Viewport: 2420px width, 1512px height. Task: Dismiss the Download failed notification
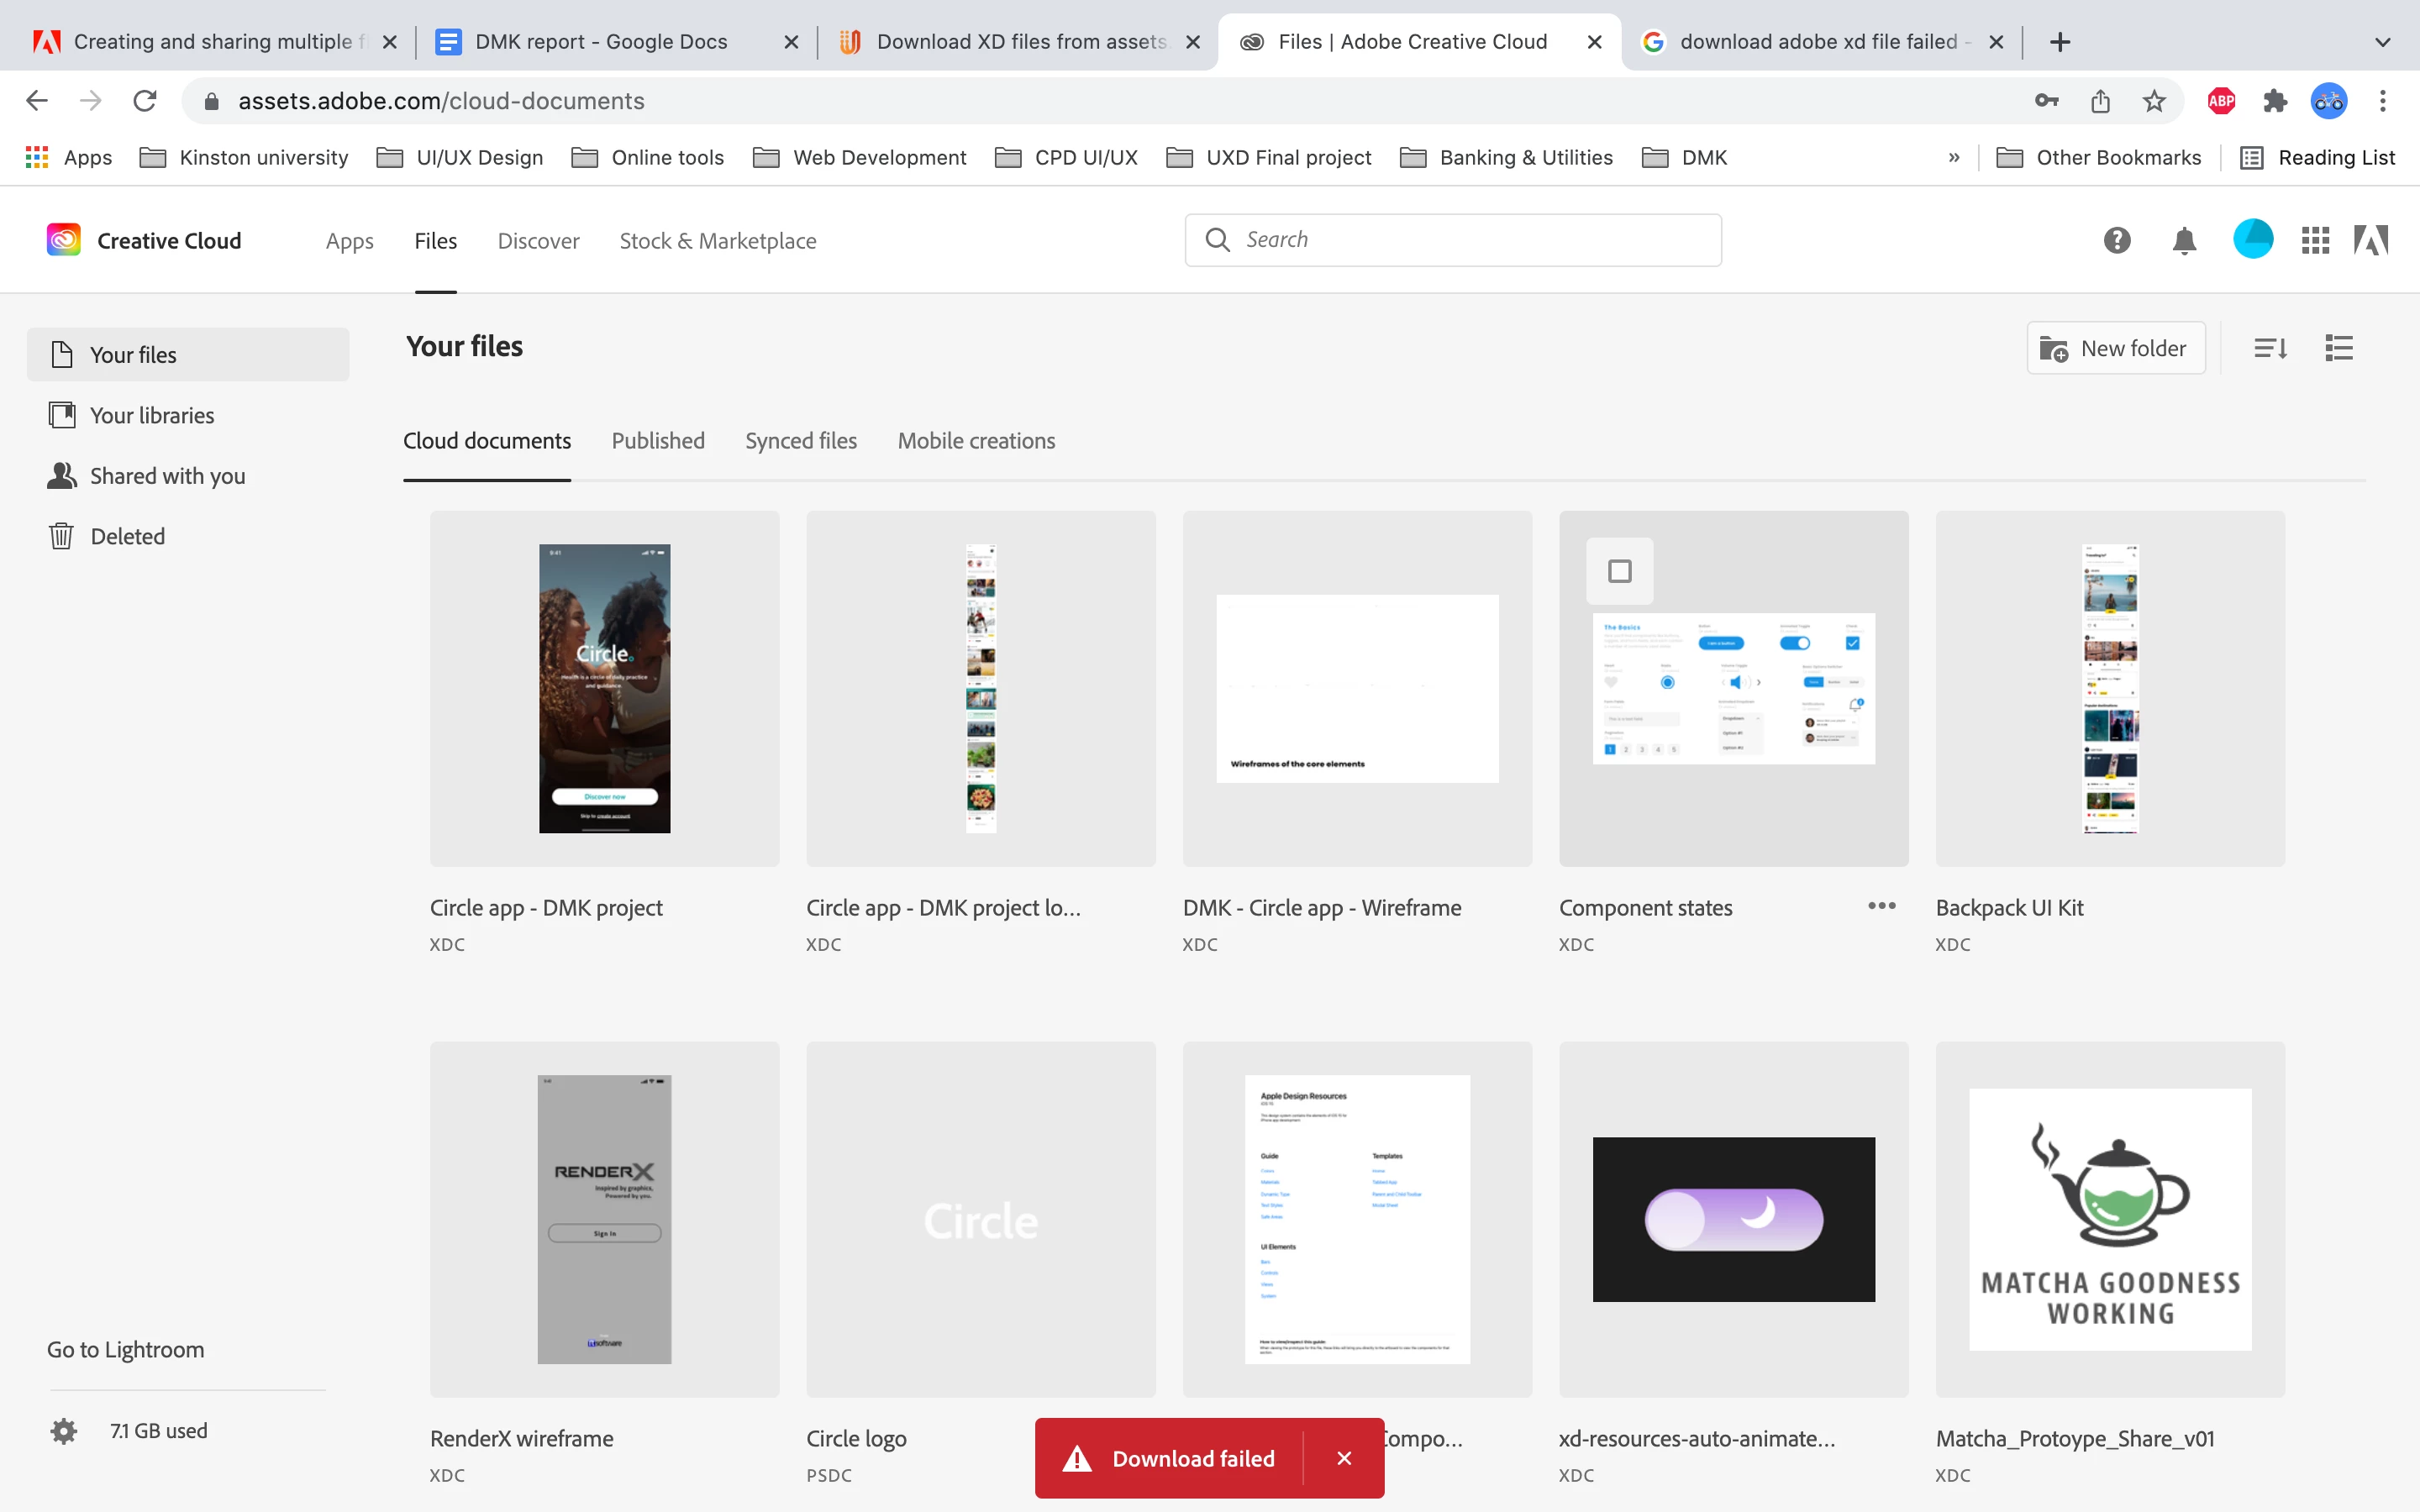(x=1344, y=1458)
